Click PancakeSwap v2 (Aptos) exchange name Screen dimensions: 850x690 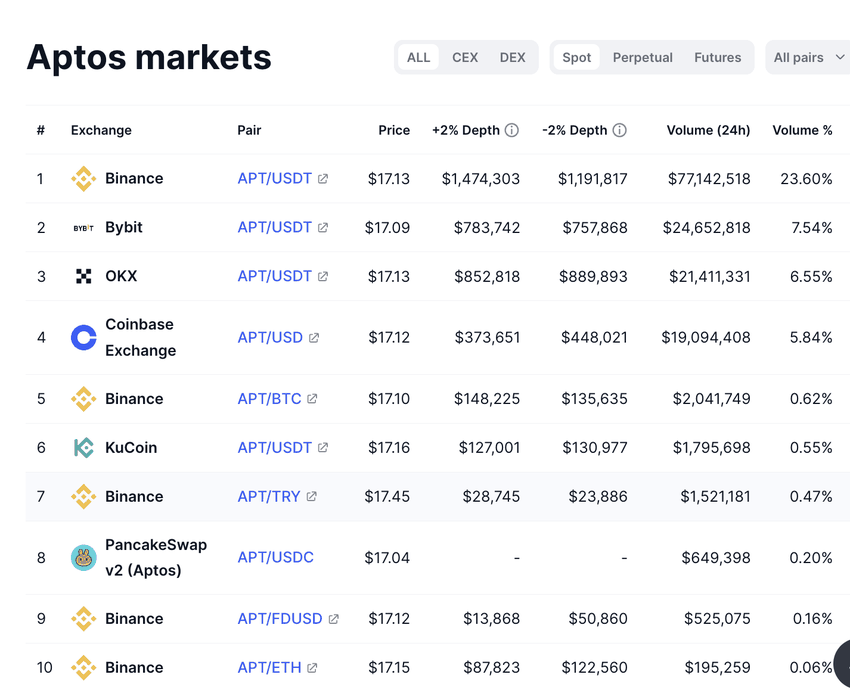pos(156,558)
